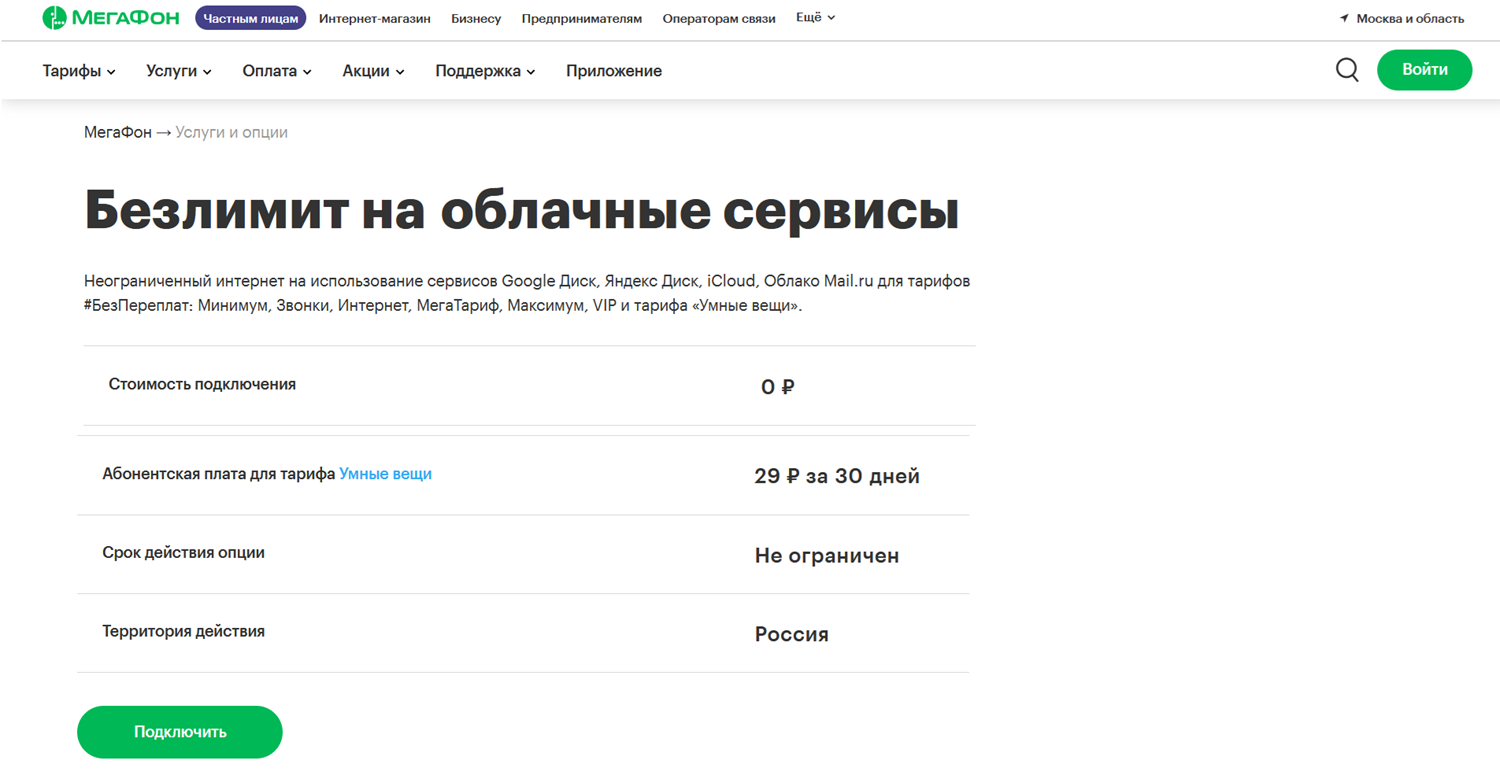Click the MegaFon logo
Screen dimensions: 1500x779
pyautogui.click(x=113, y=18)
